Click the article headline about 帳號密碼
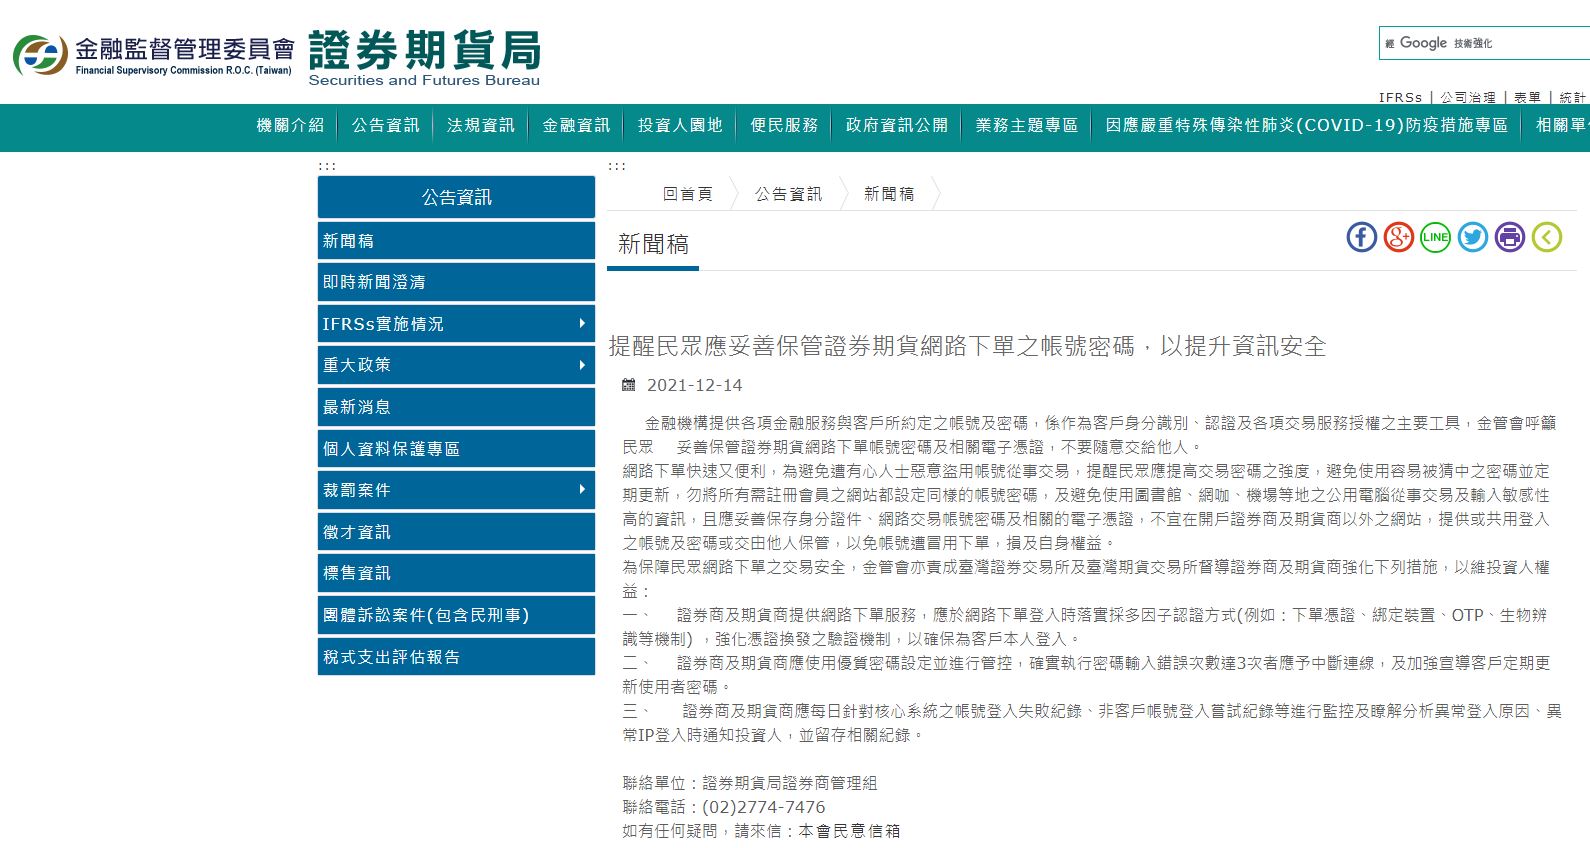Image resolution: width=1590 pixels, height=848 pixels. tap(967, 346)
